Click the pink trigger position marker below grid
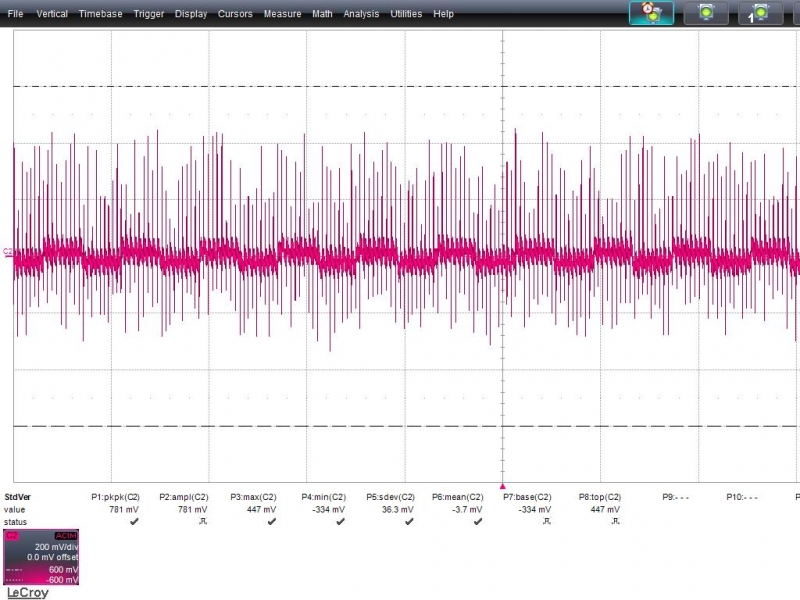The width and height of the screenshot is (800, 600). coord(502,484)
